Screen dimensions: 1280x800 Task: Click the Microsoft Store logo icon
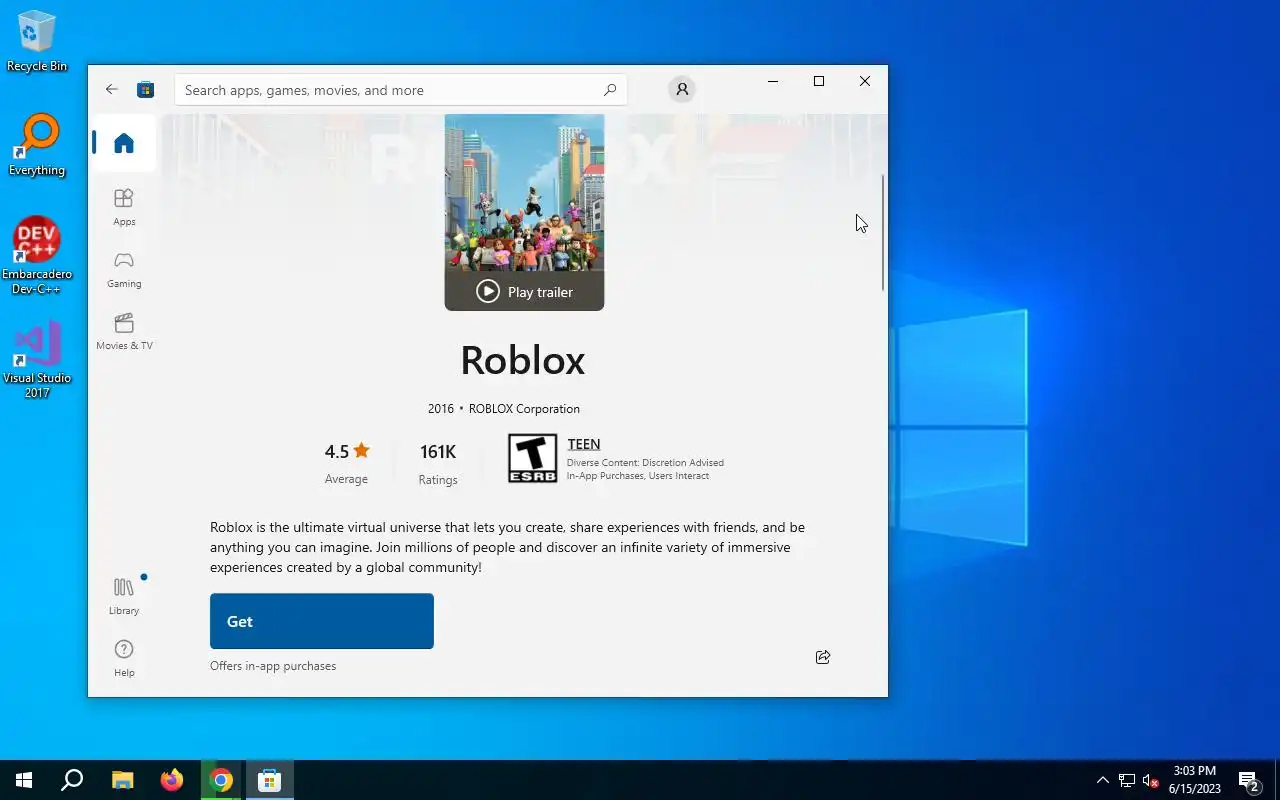pos(145,89)
